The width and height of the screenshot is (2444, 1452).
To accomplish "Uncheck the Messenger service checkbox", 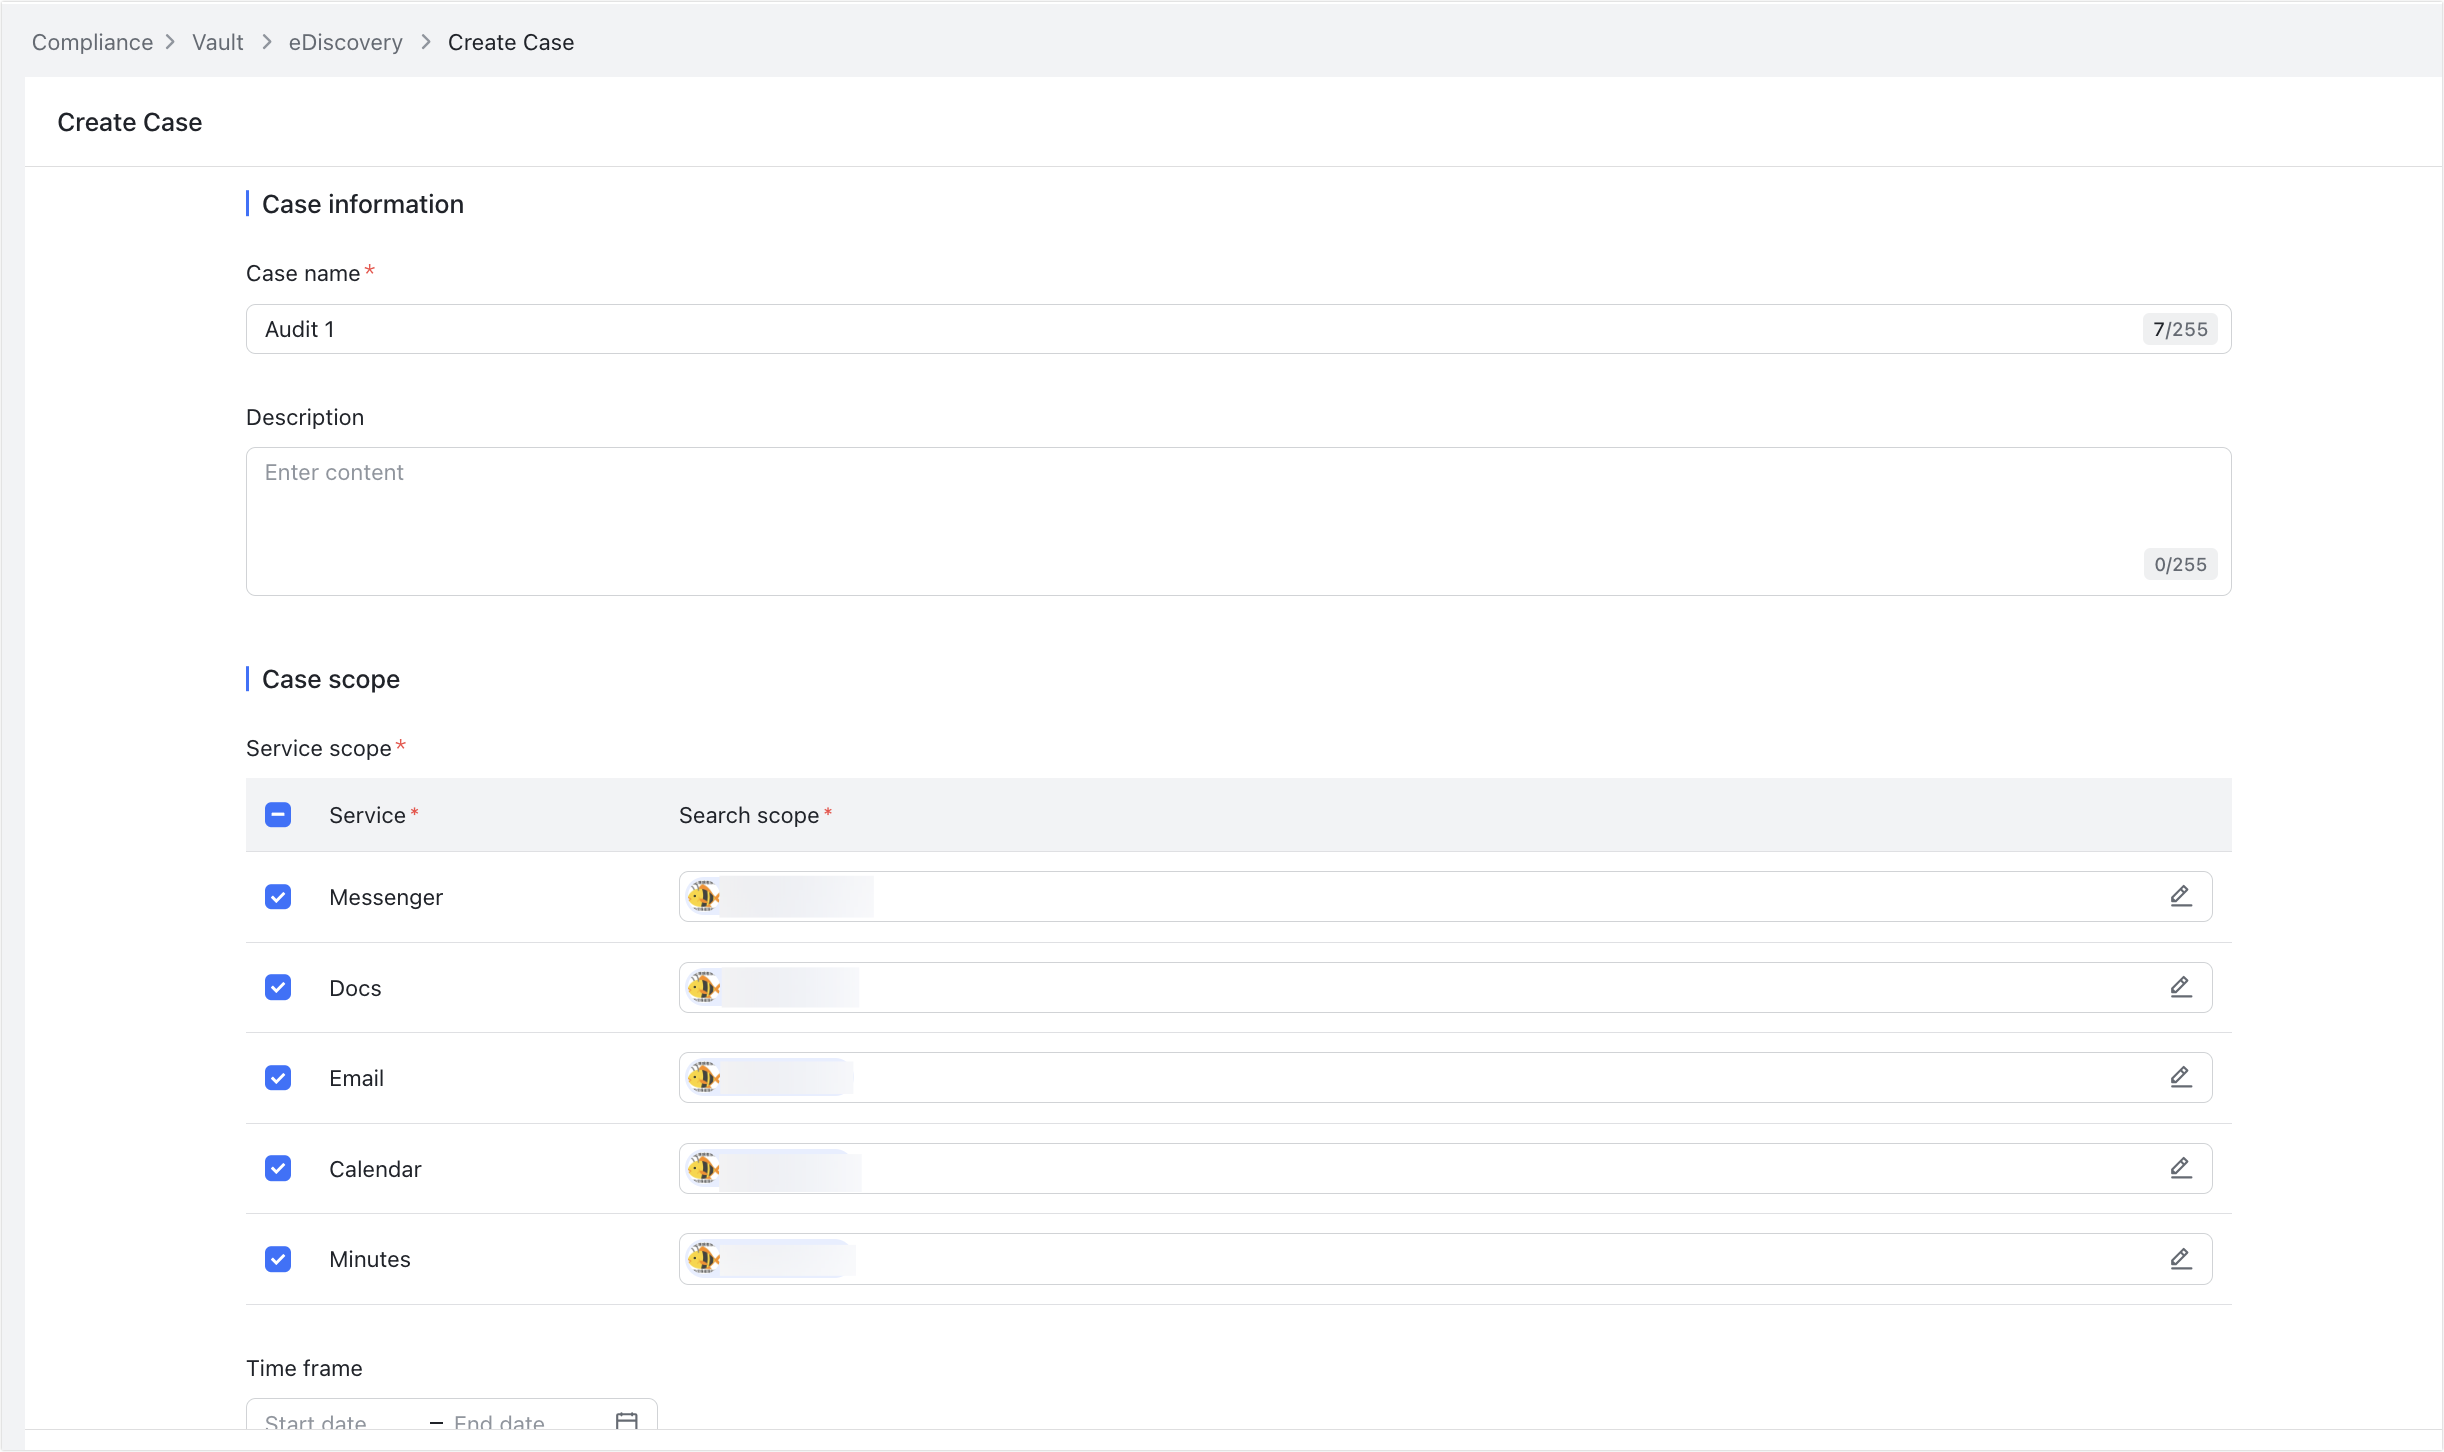I will coord(278,896).
